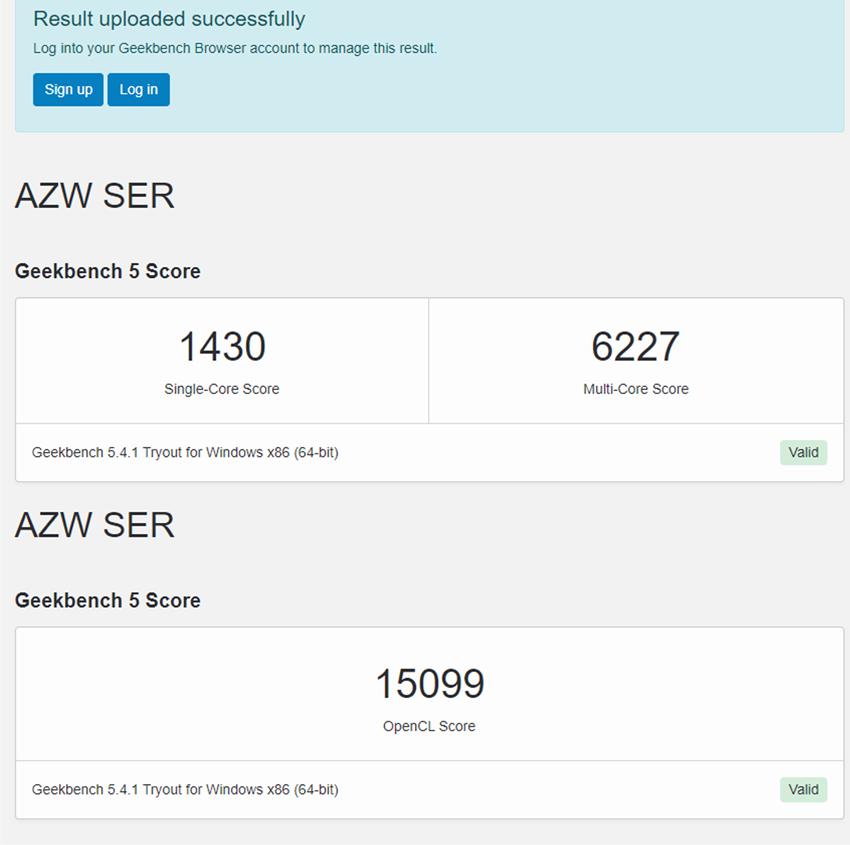Click the Geekbench 5 Score heading above the CPU scores
The height and width of the screenshot is (845, 850).
point(108,271)
